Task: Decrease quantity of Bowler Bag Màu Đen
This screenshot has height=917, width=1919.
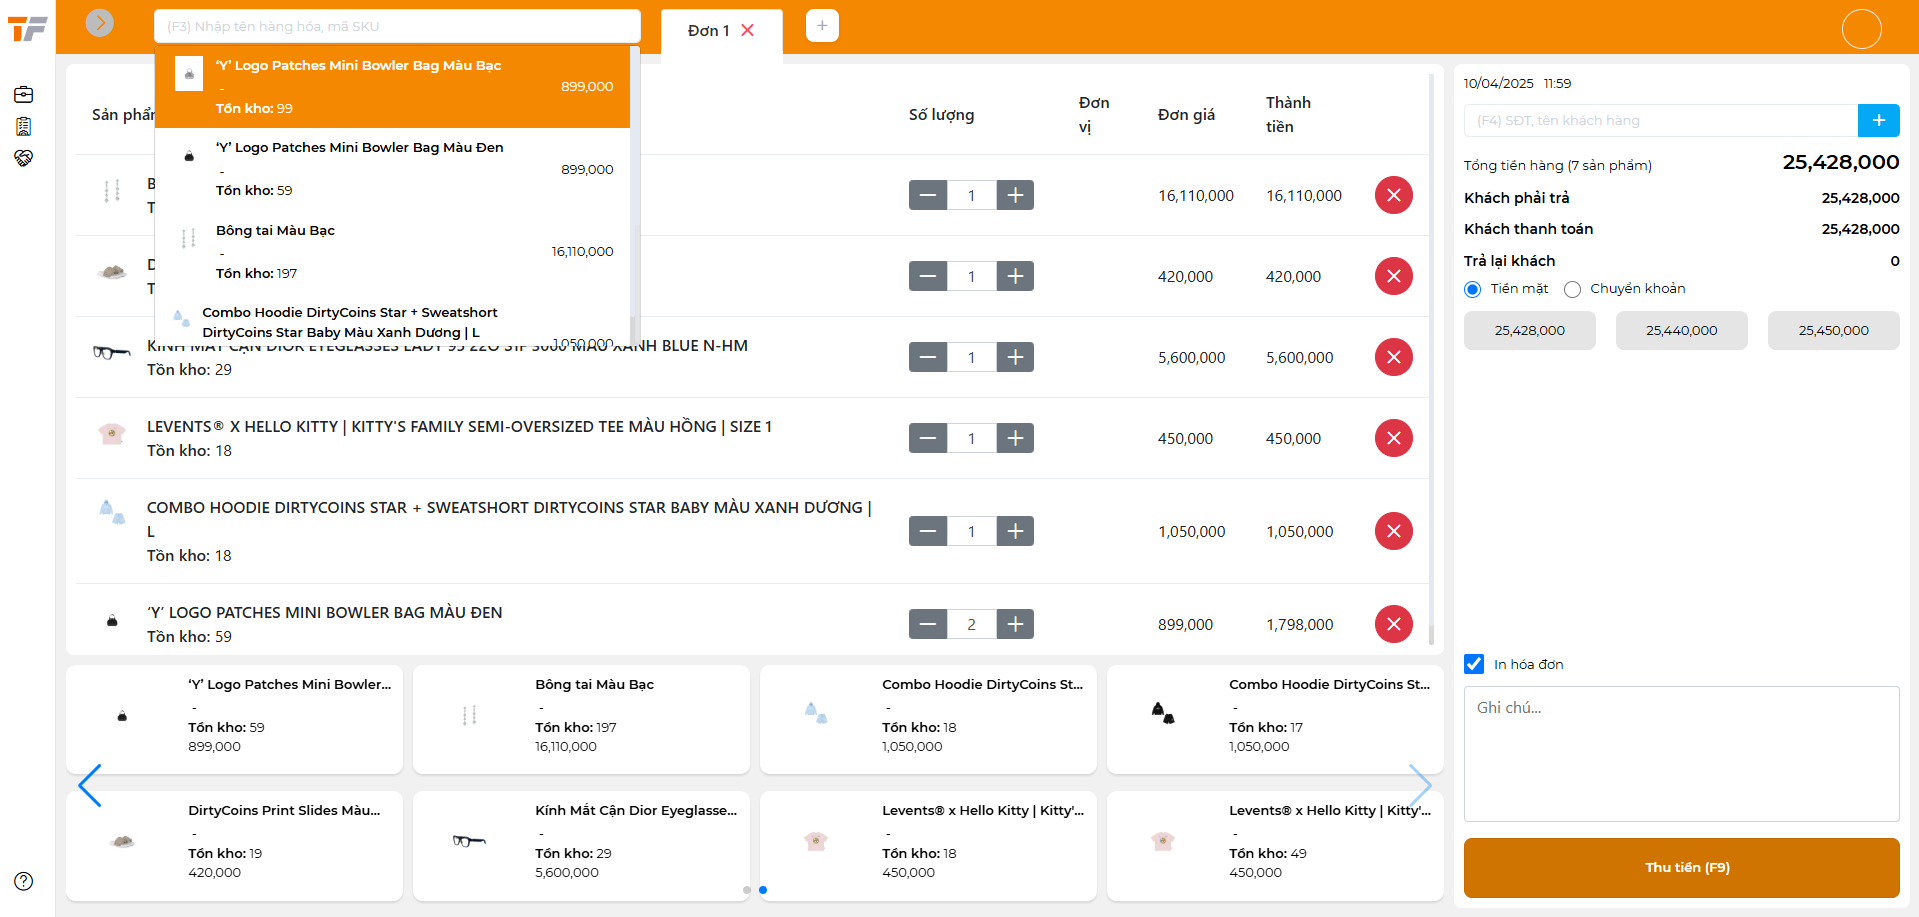Action: pos(928,624)
